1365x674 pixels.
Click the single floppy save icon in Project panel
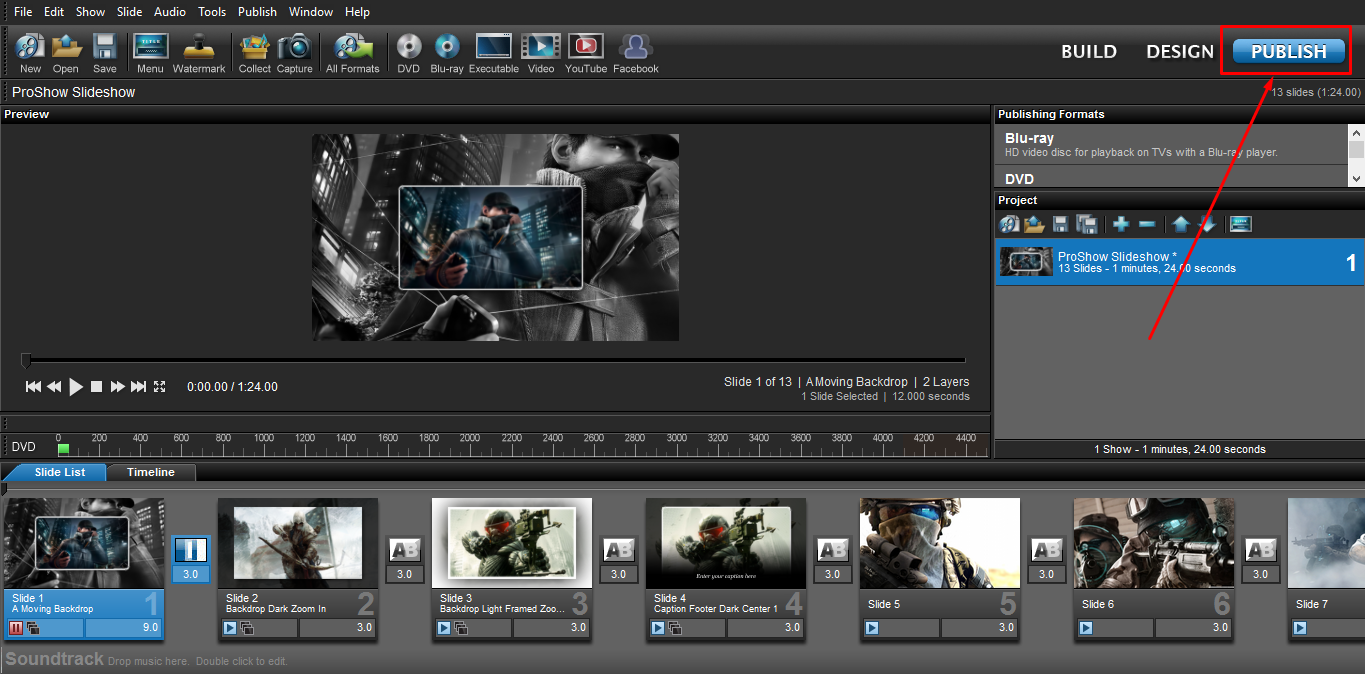tap(1061, 224)
